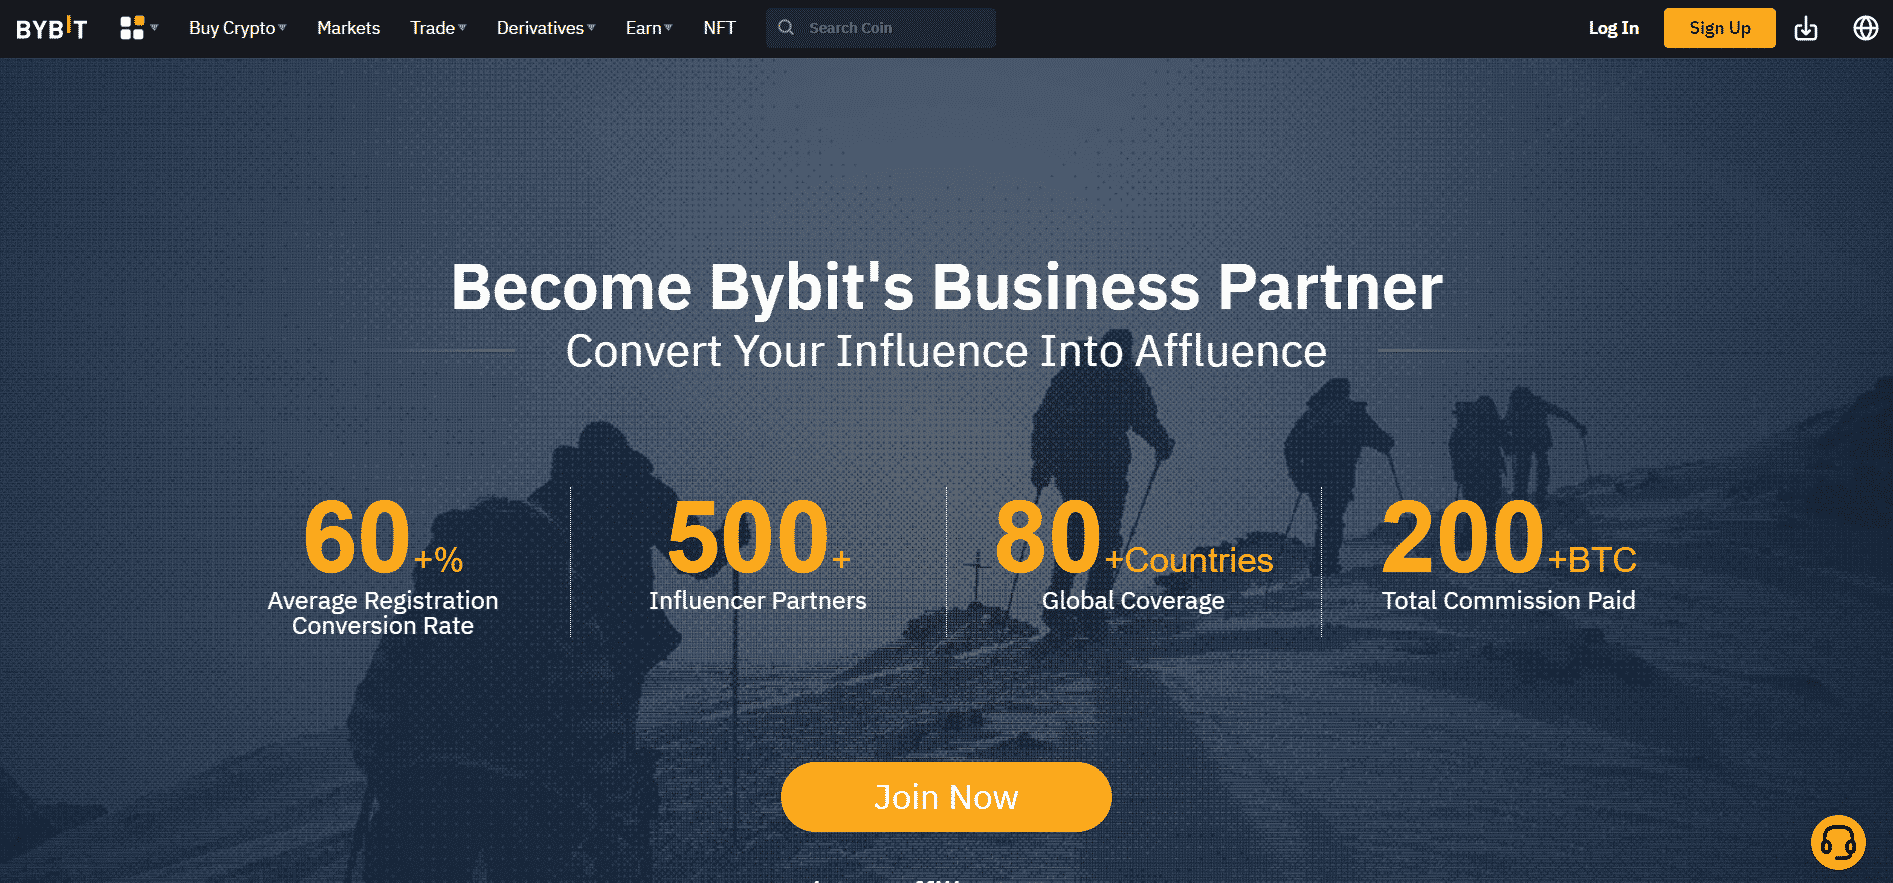The height and width of the screenshot is (883, 1893).
Task: Click the Bybit logo
Action: [x=51, y=28]
